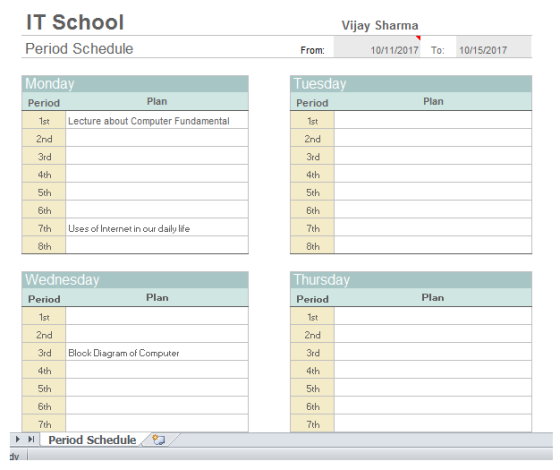Select the Thursday header cell
Viewport: 560px width, 470px height.
pos(411,280)
